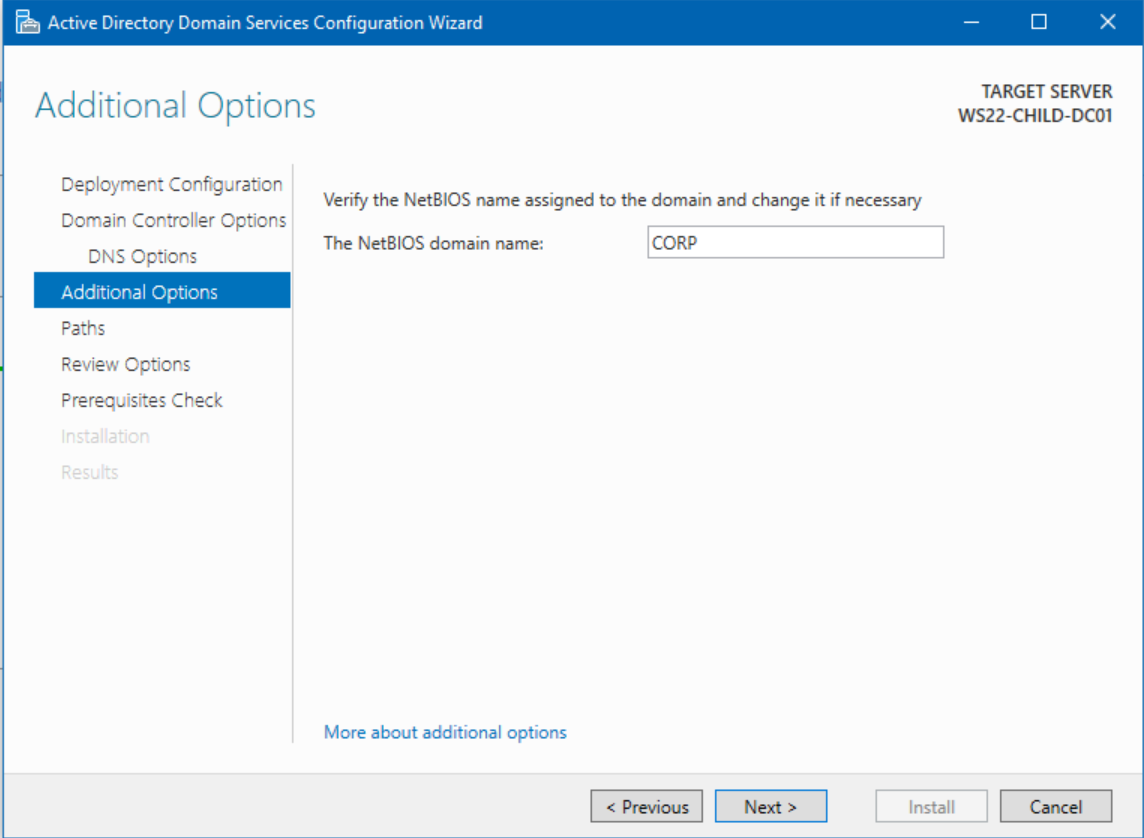
Task: Select Deployment Configuration in the sidebar
Action: pos(171,184)
